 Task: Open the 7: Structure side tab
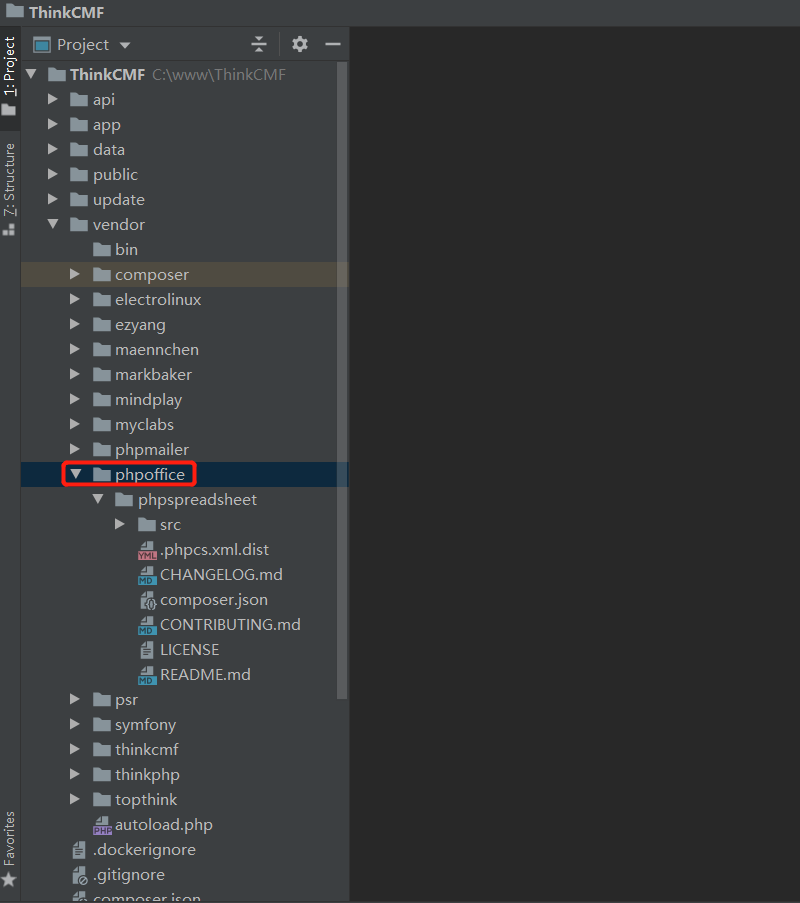point(10,189)
